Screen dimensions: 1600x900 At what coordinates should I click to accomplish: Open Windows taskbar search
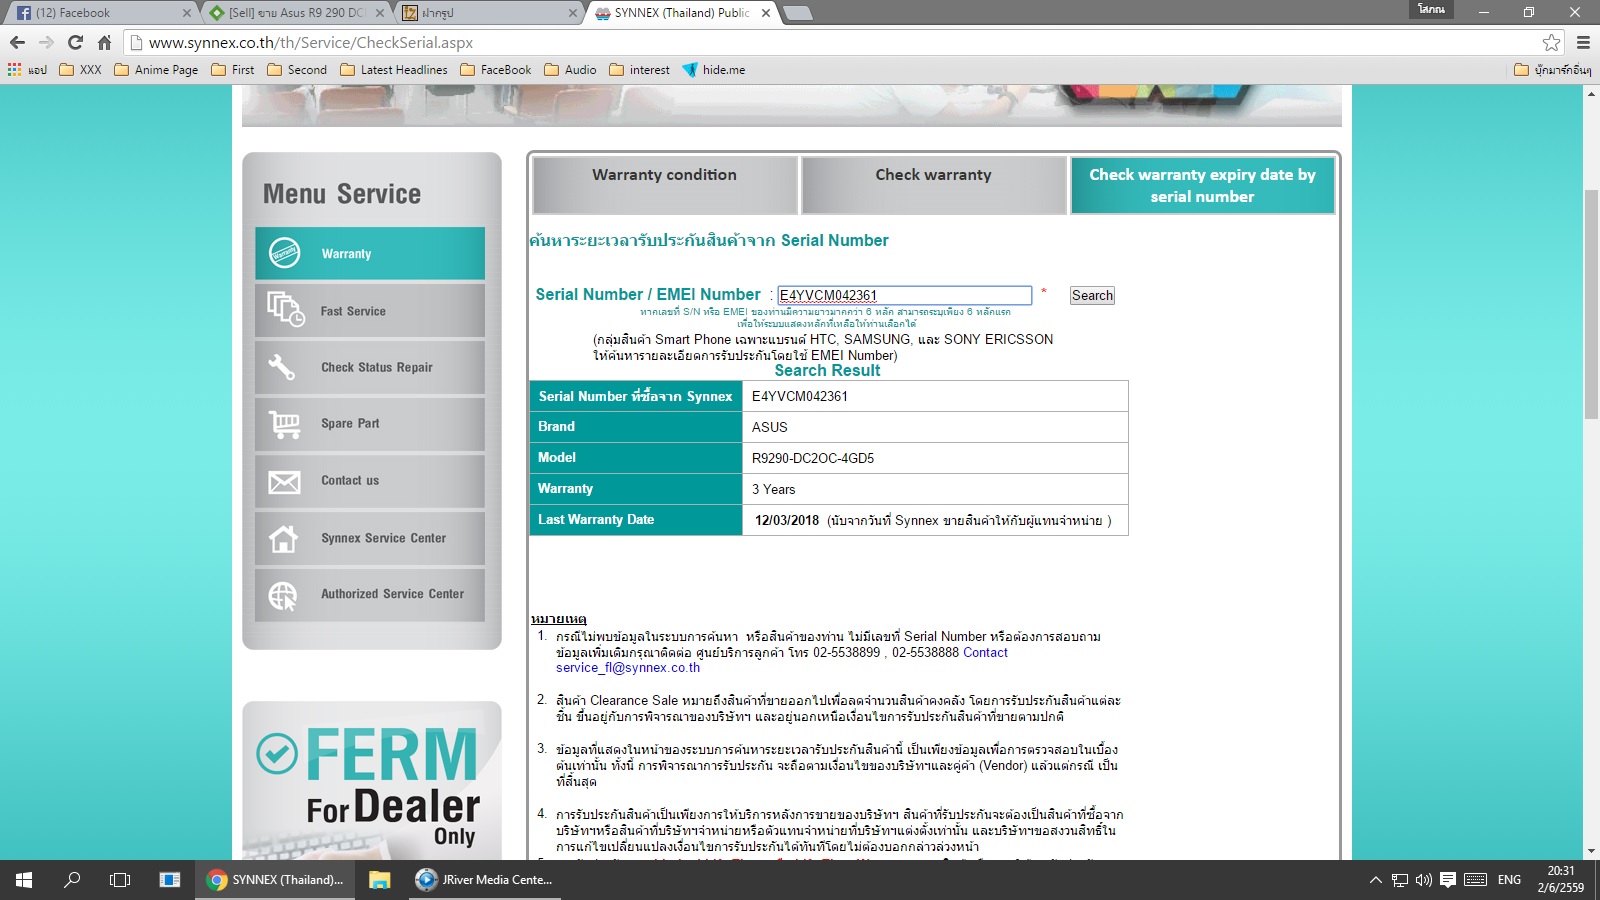pyautogui.click(x=72, y=880)
